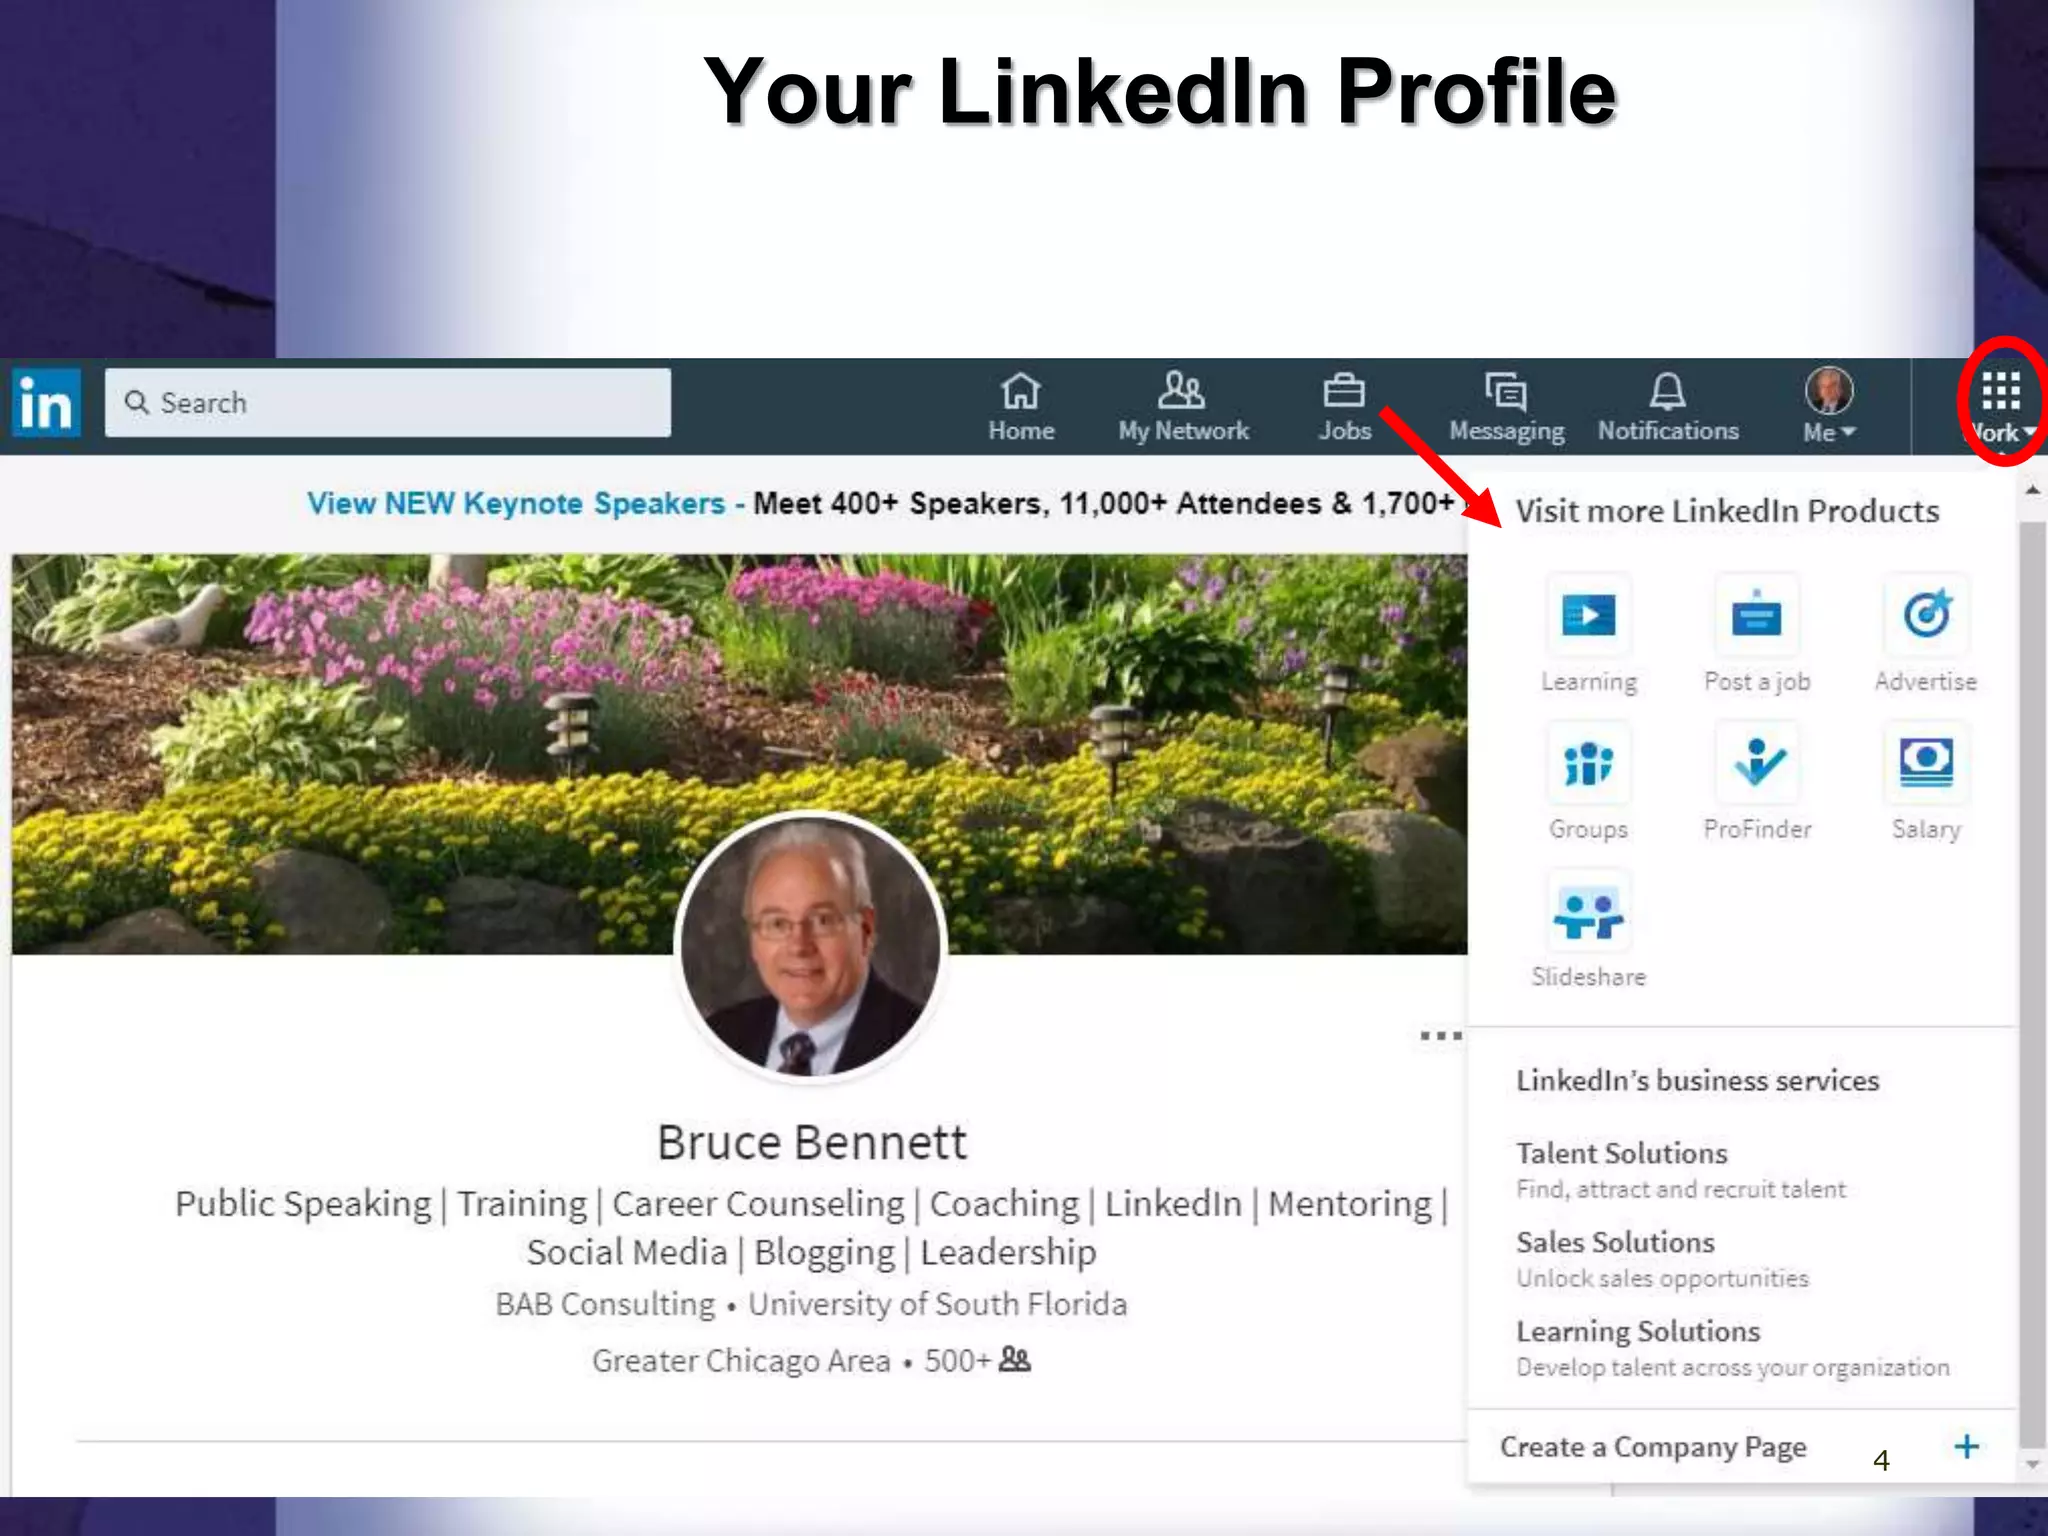Click University of South Florida text
The image size is (2048, 1536).
coord(937,1304)
